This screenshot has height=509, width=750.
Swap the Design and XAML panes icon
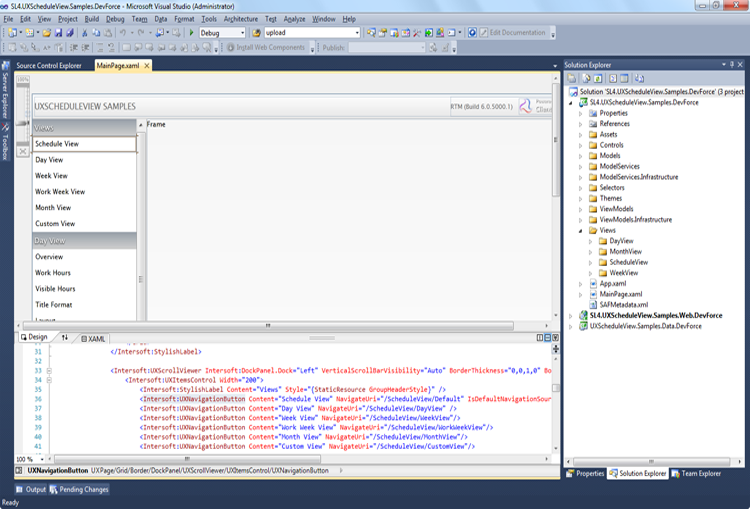click(65, 338)
